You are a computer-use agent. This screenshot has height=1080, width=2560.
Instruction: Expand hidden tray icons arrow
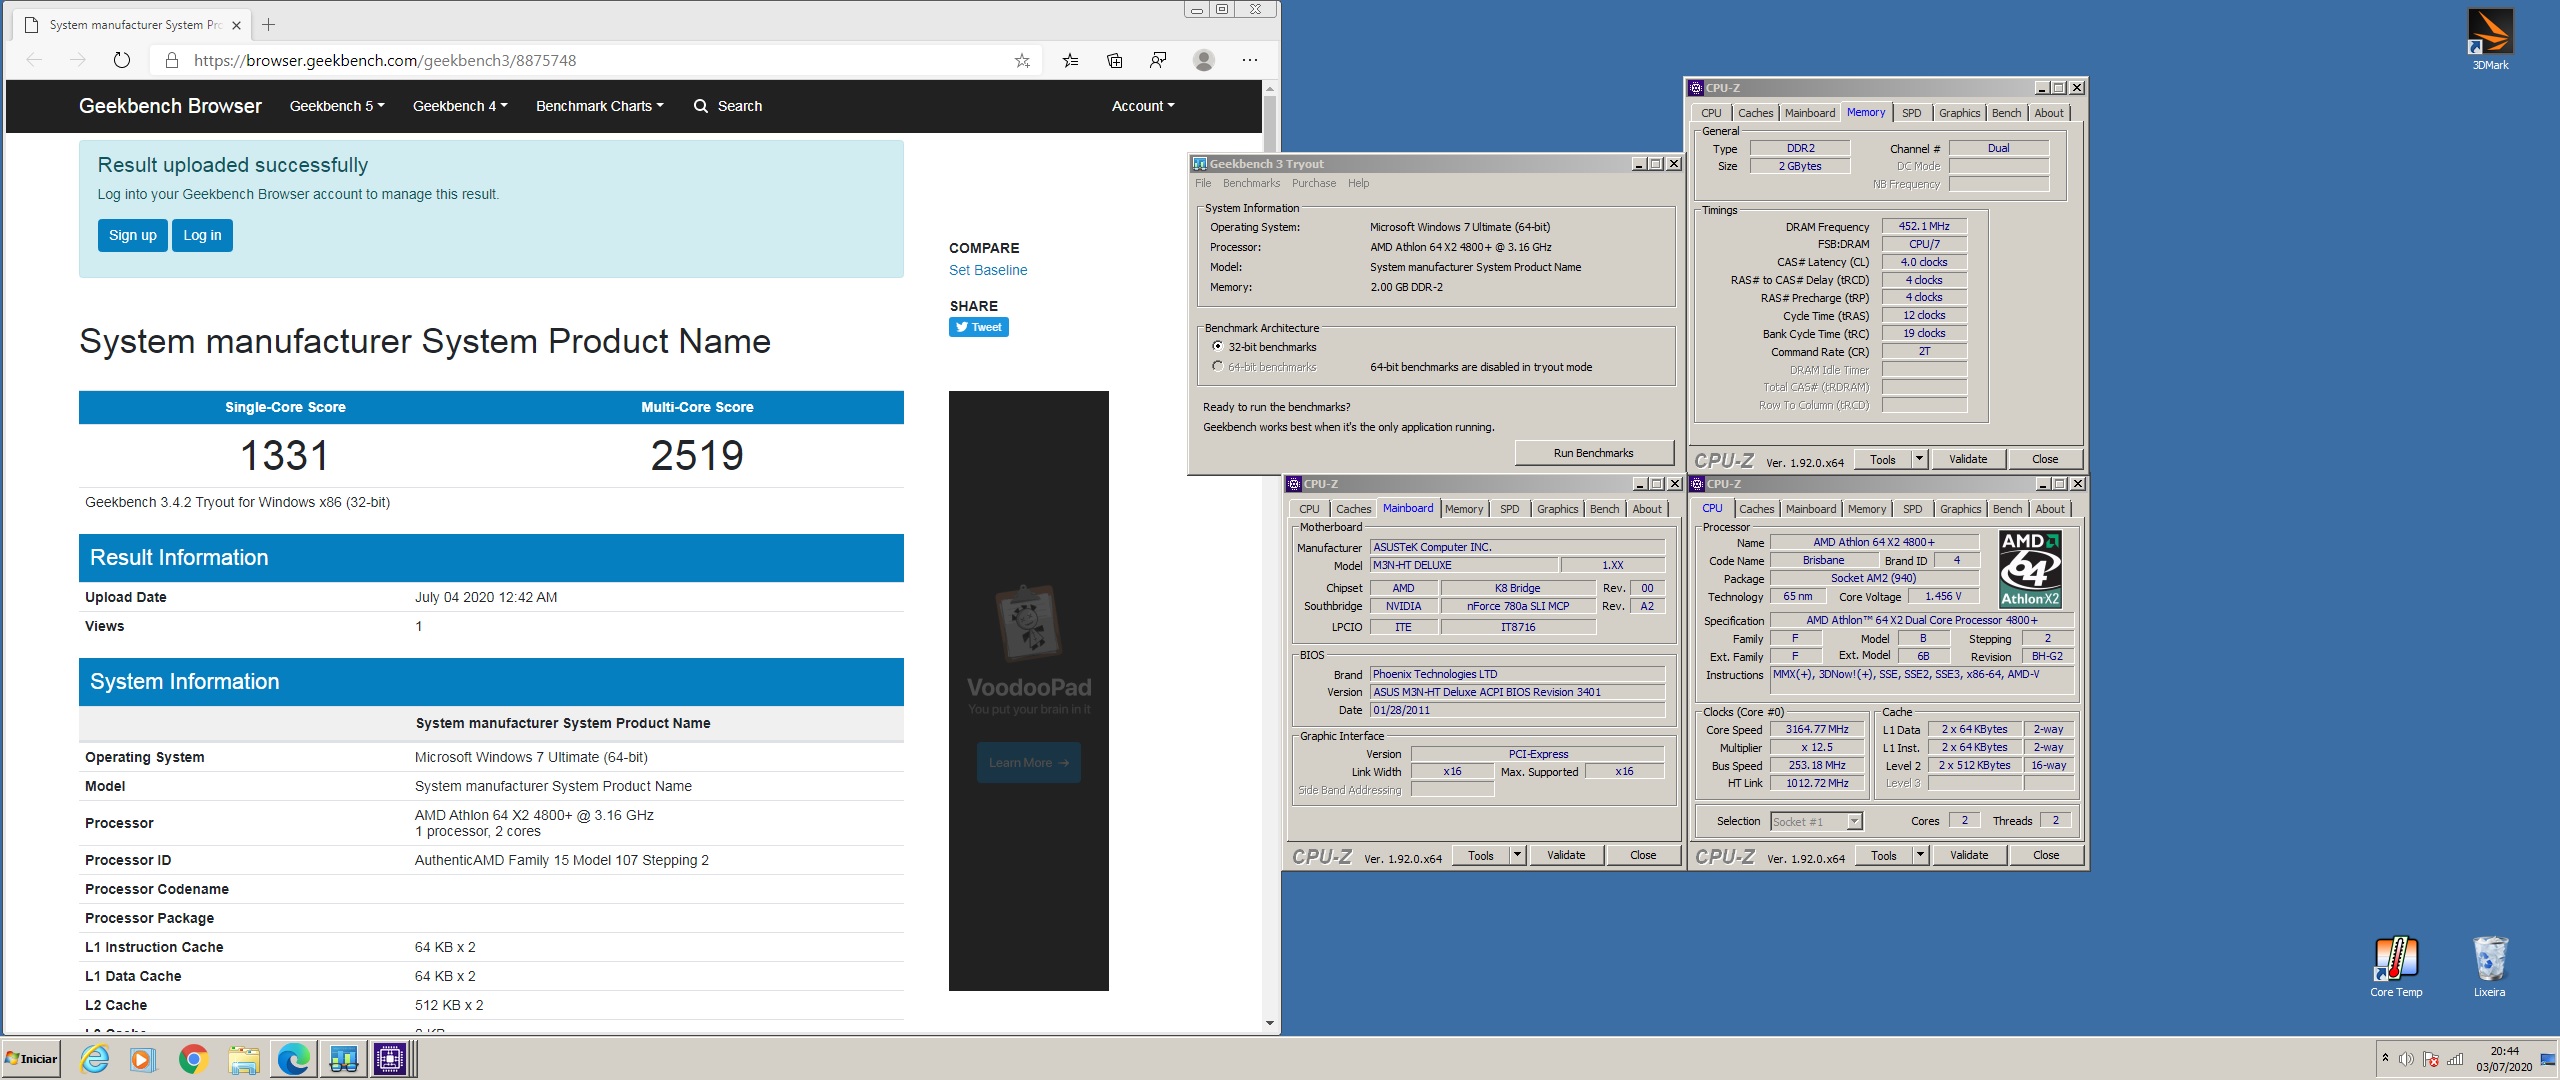tap(2385, 1058)
